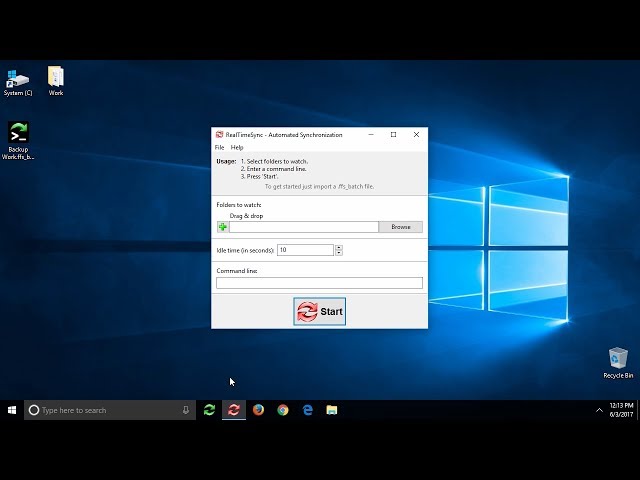
Task: Click the Start synchronization button
Action: click(x=320, y=311)
